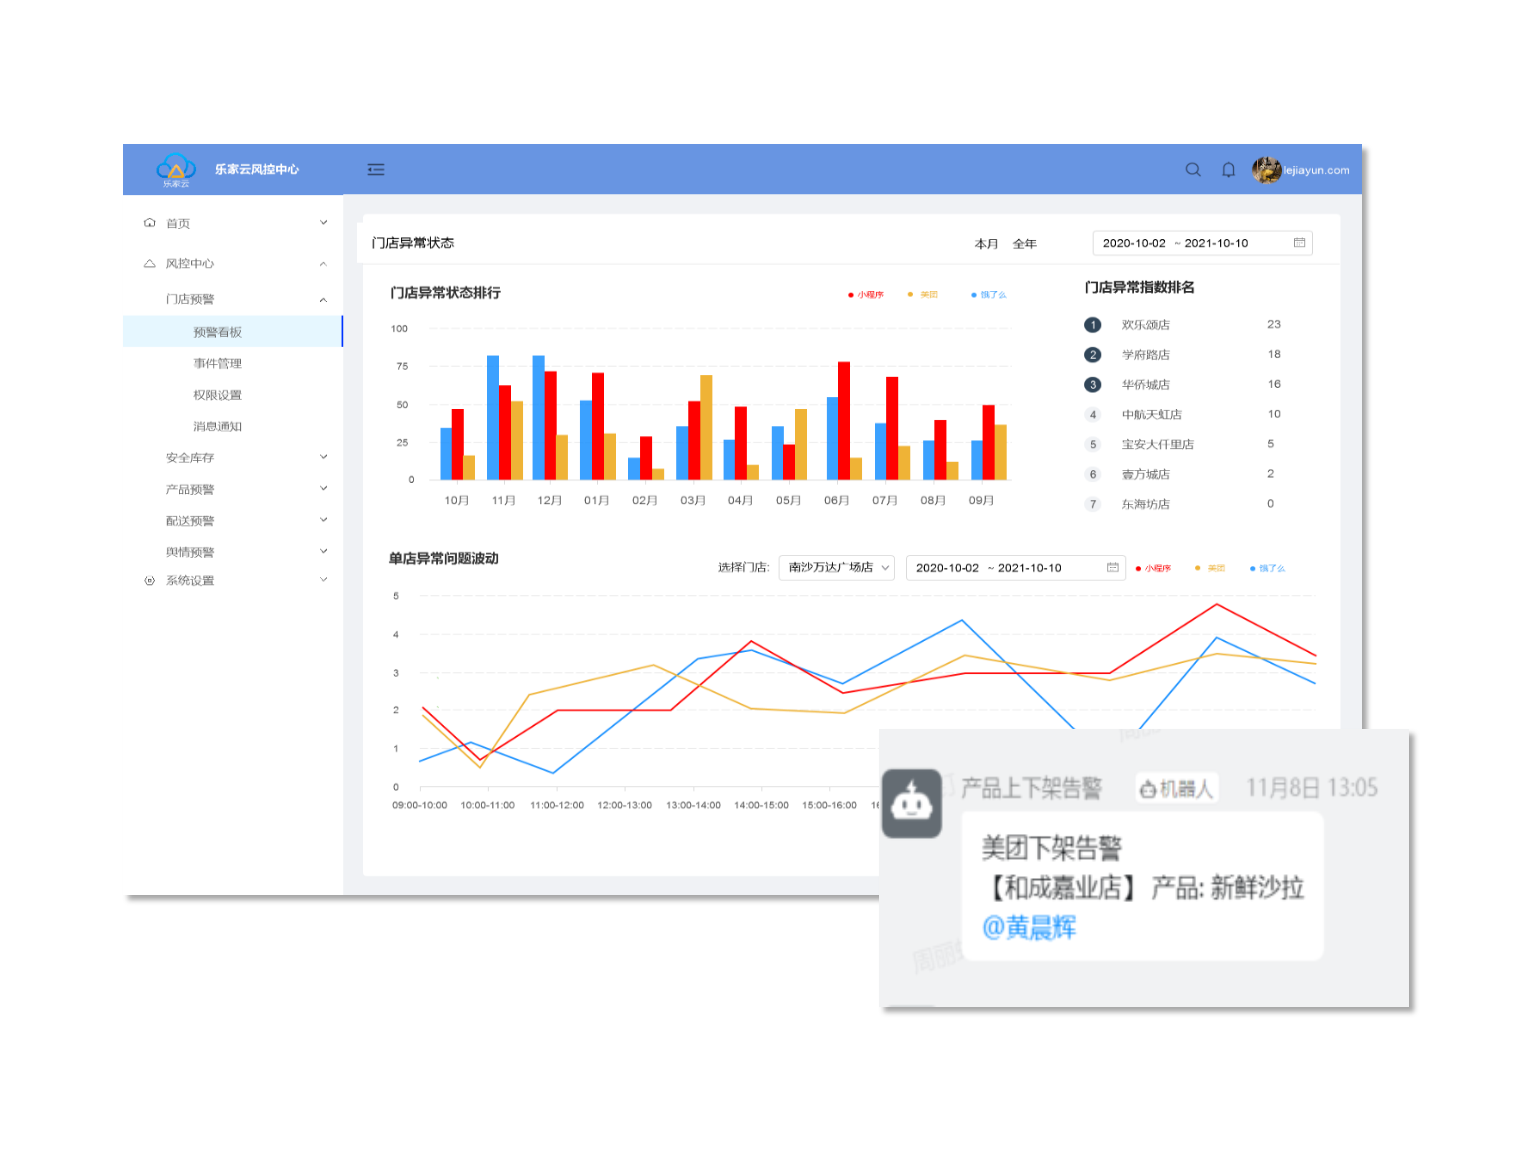
Task: Click the user avatar picture
Action: tap(1266, 170)
